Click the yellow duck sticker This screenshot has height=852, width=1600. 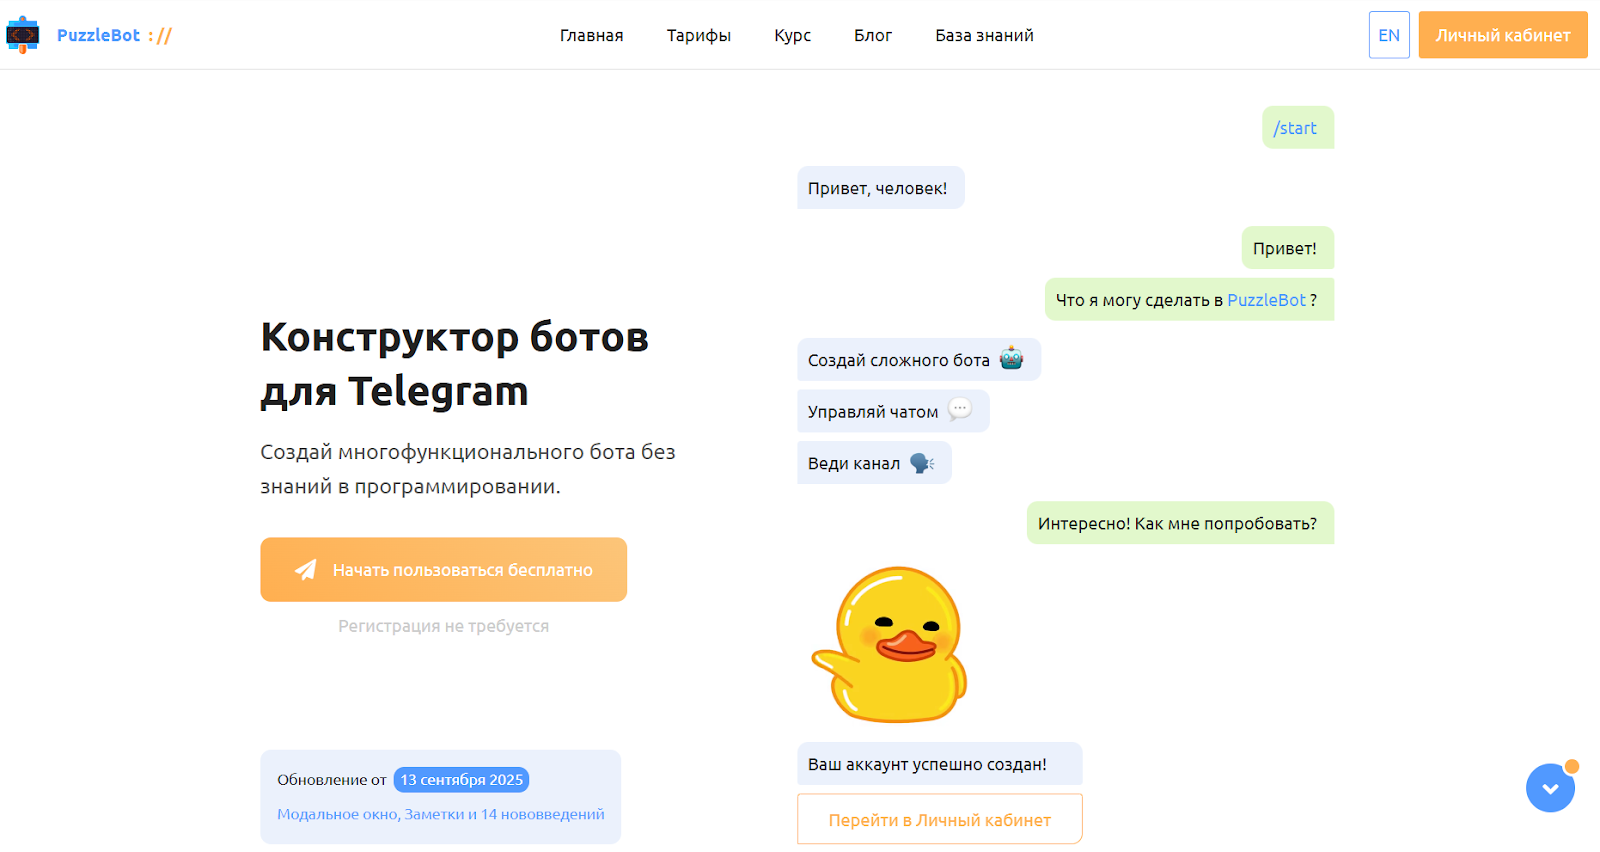point(891,645)
